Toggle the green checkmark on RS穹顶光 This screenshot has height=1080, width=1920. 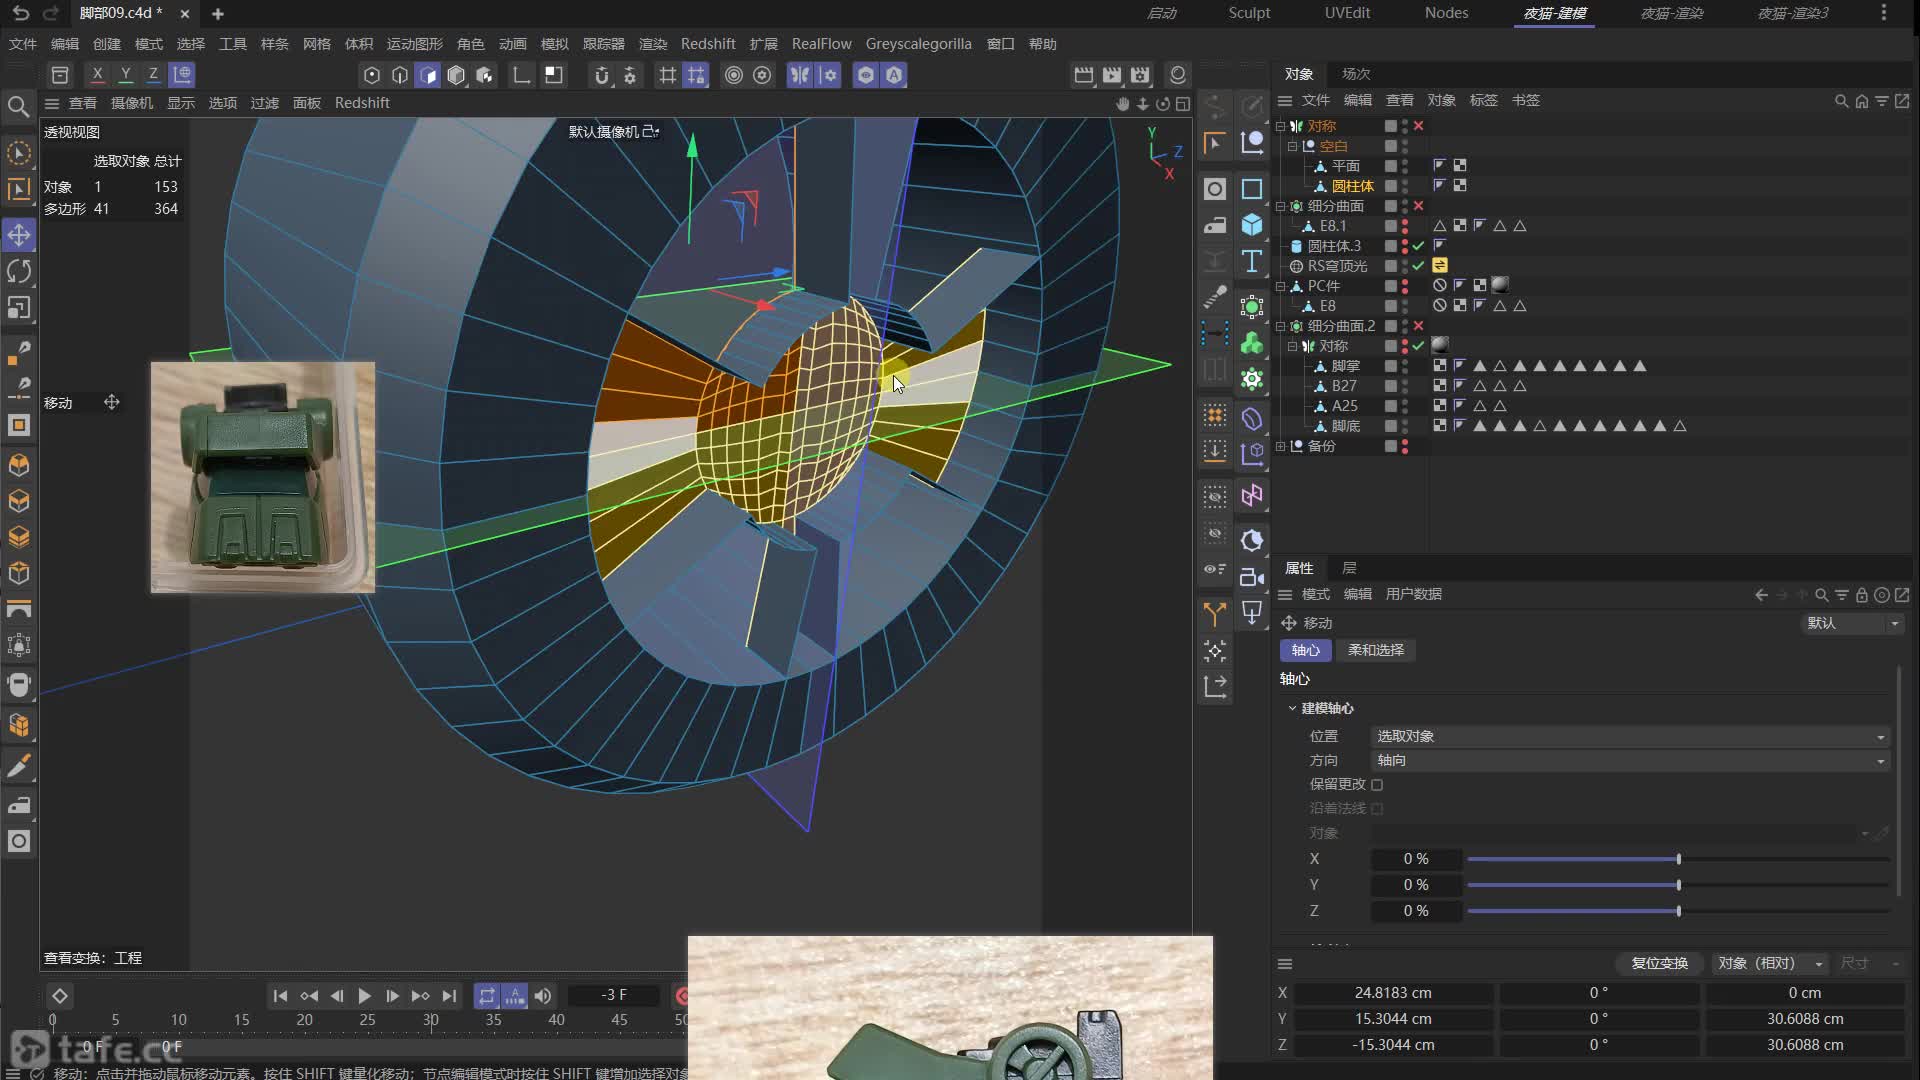(x=1418, y=266)
